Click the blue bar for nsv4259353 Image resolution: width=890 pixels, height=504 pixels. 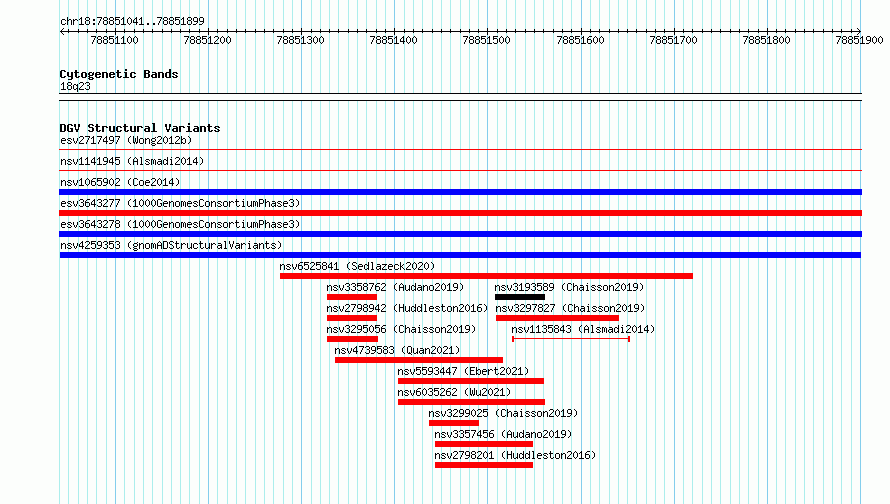click(x=460, y=255)
